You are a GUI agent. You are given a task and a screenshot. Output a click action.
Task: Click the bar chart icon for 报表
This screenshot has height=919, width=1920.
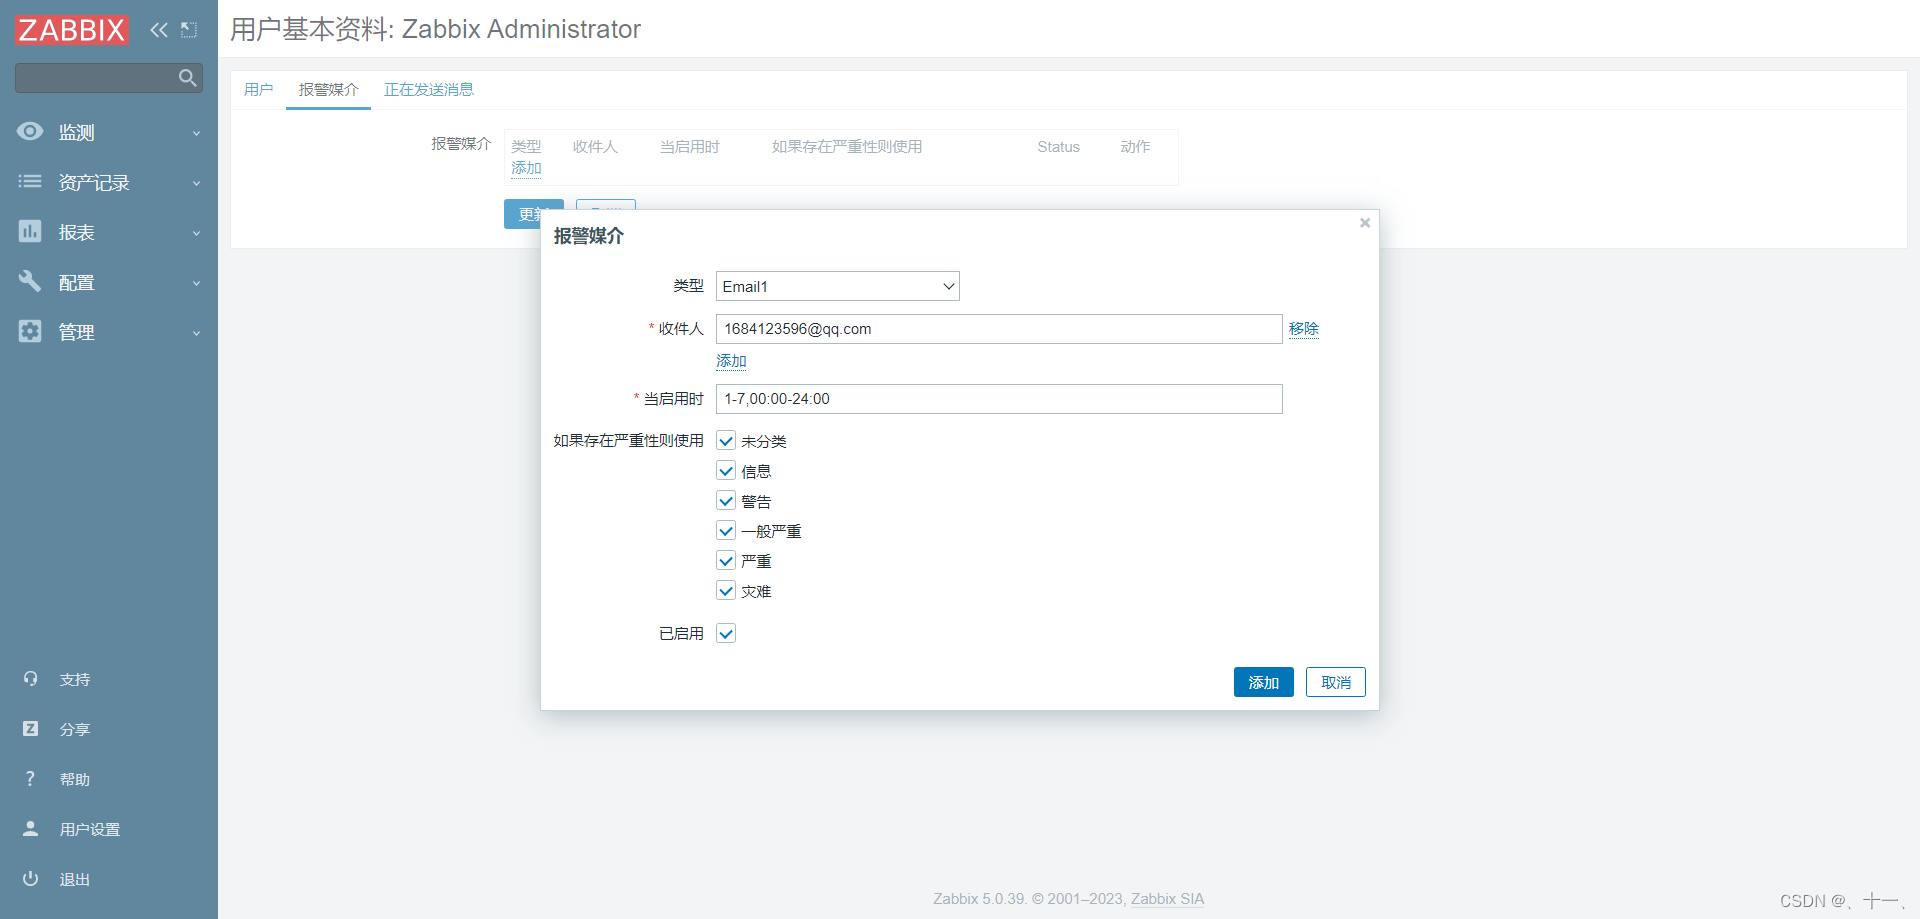tap(30, 231)
